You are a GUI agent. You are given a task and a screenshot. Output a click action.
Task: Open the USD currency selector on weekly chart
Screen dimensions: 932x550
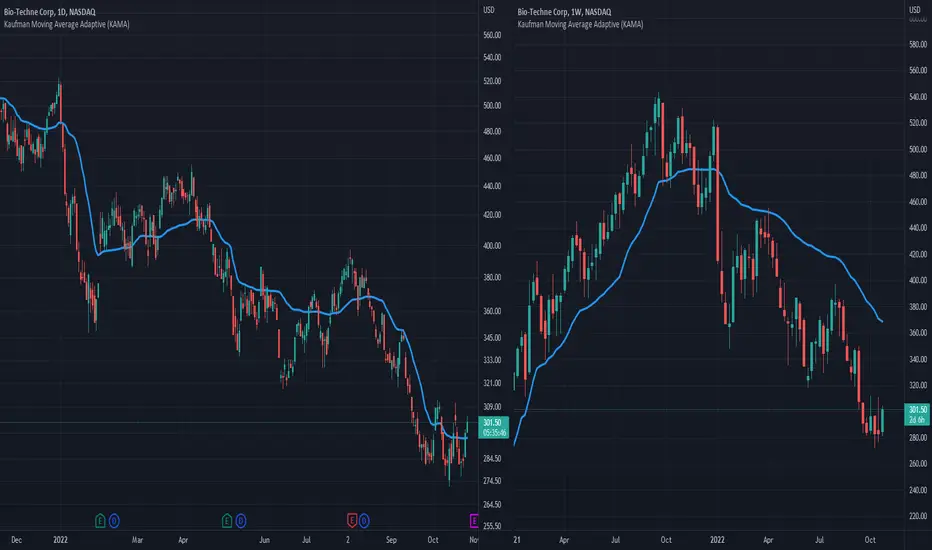pyautogui.click(x=915, y=10)
